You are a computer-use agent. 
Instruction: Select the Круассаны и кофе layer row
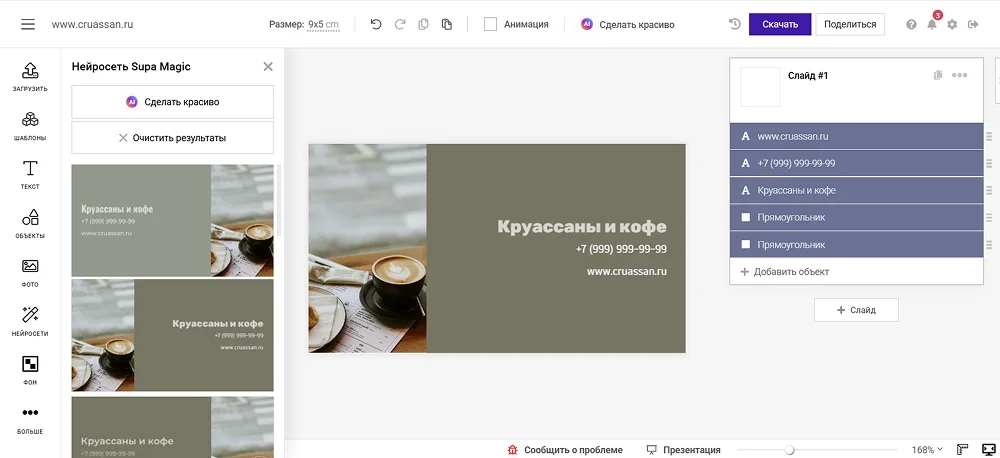(x=857, y=190)
